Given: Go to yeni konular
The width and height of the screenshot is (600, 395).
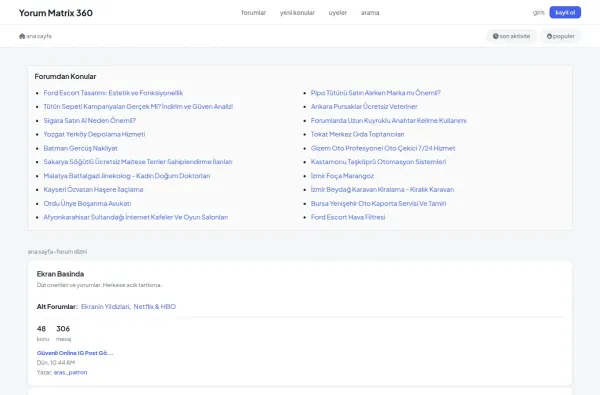Looking at the screenshot, I should tap(297, 13).
